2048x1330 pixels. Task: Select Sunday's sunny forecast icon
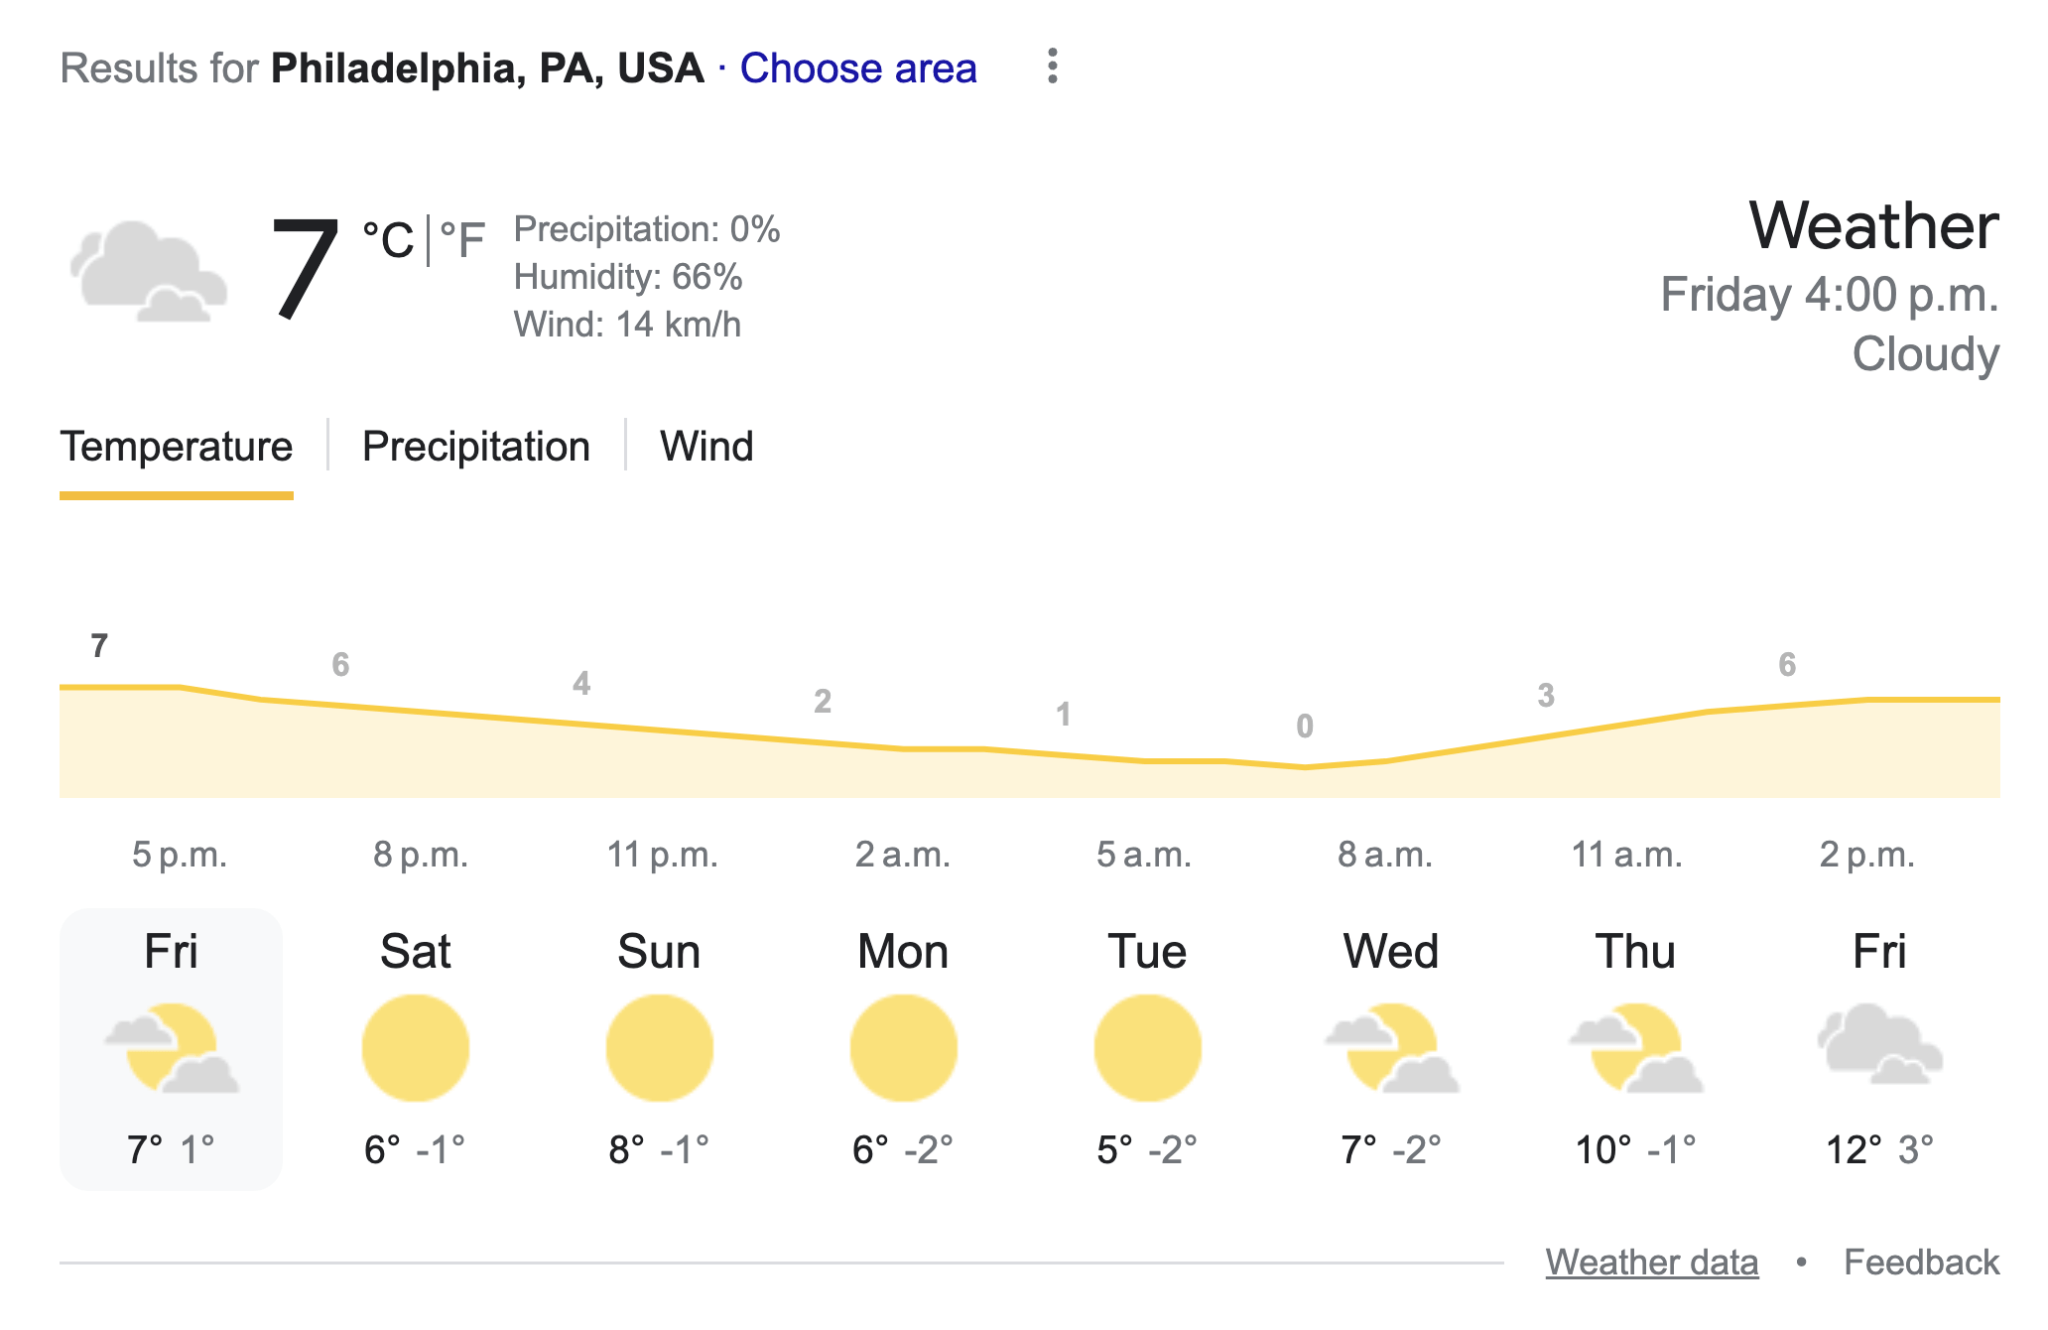tap(659, 1048)
